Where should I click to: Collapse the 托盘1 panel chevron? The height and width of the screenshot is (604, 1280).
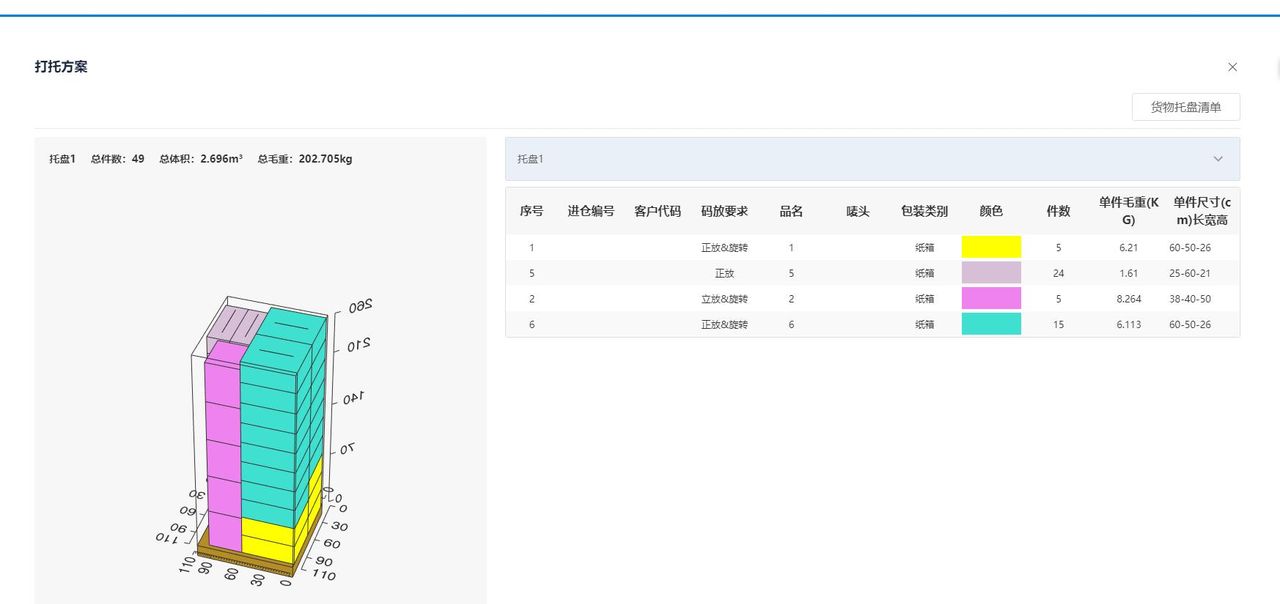1218,158
